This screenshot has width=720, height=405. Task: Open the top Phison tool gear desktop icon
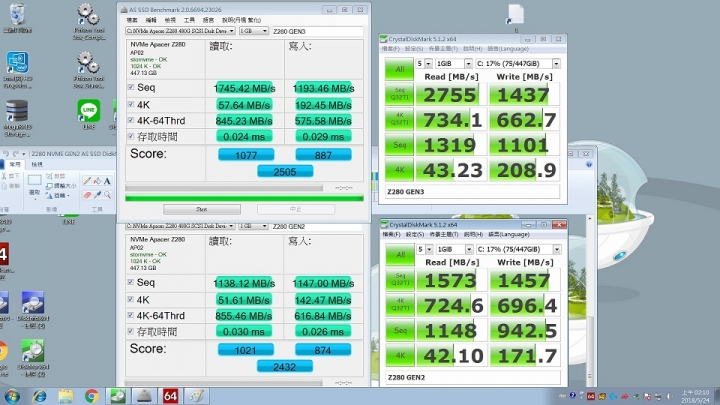[89, 21]
